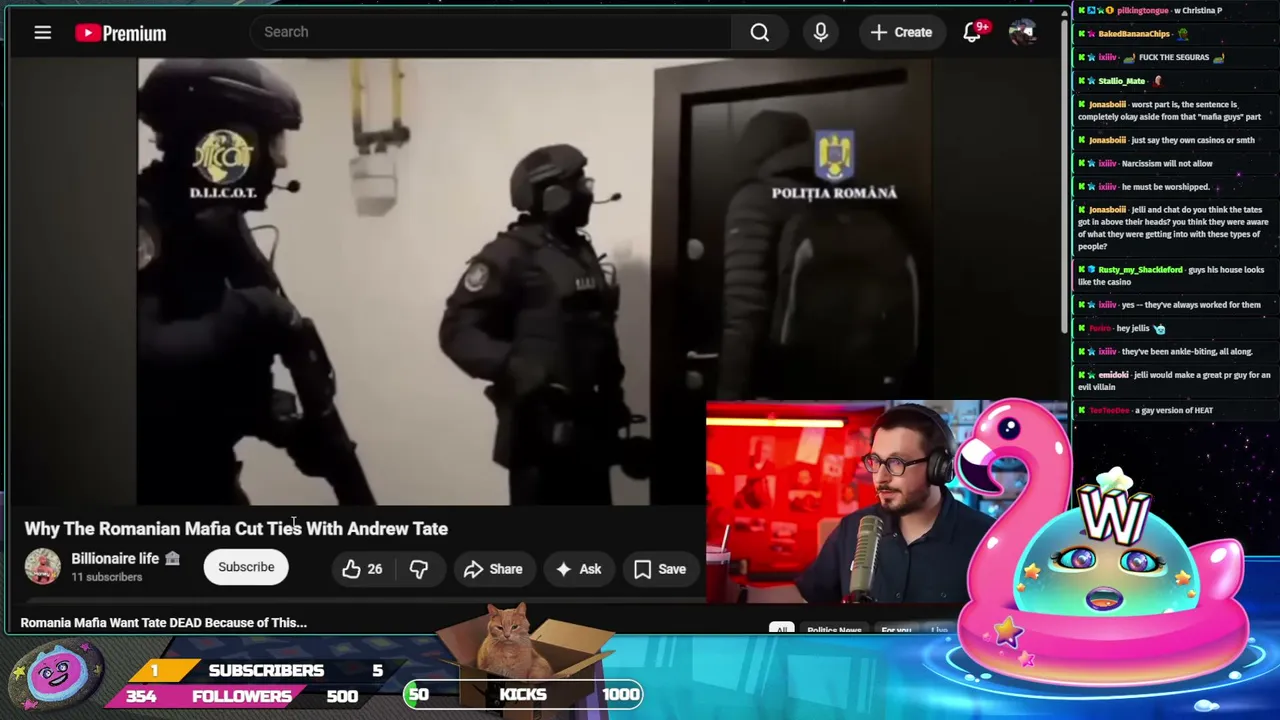Screen dimensions: 1280x720
Task: Click into the YouTube Search field
Action: tap(490, 32)
